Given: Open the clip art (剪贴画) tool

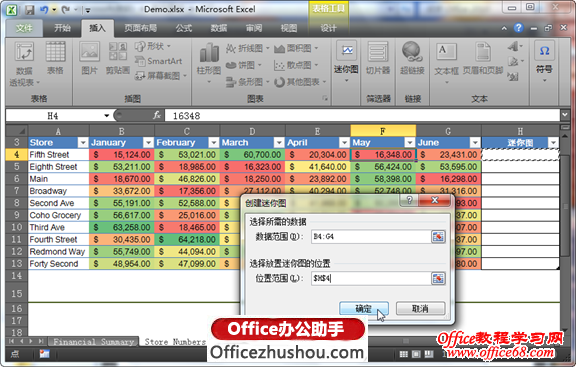Looking at the screenshot, I should [118, 58].
